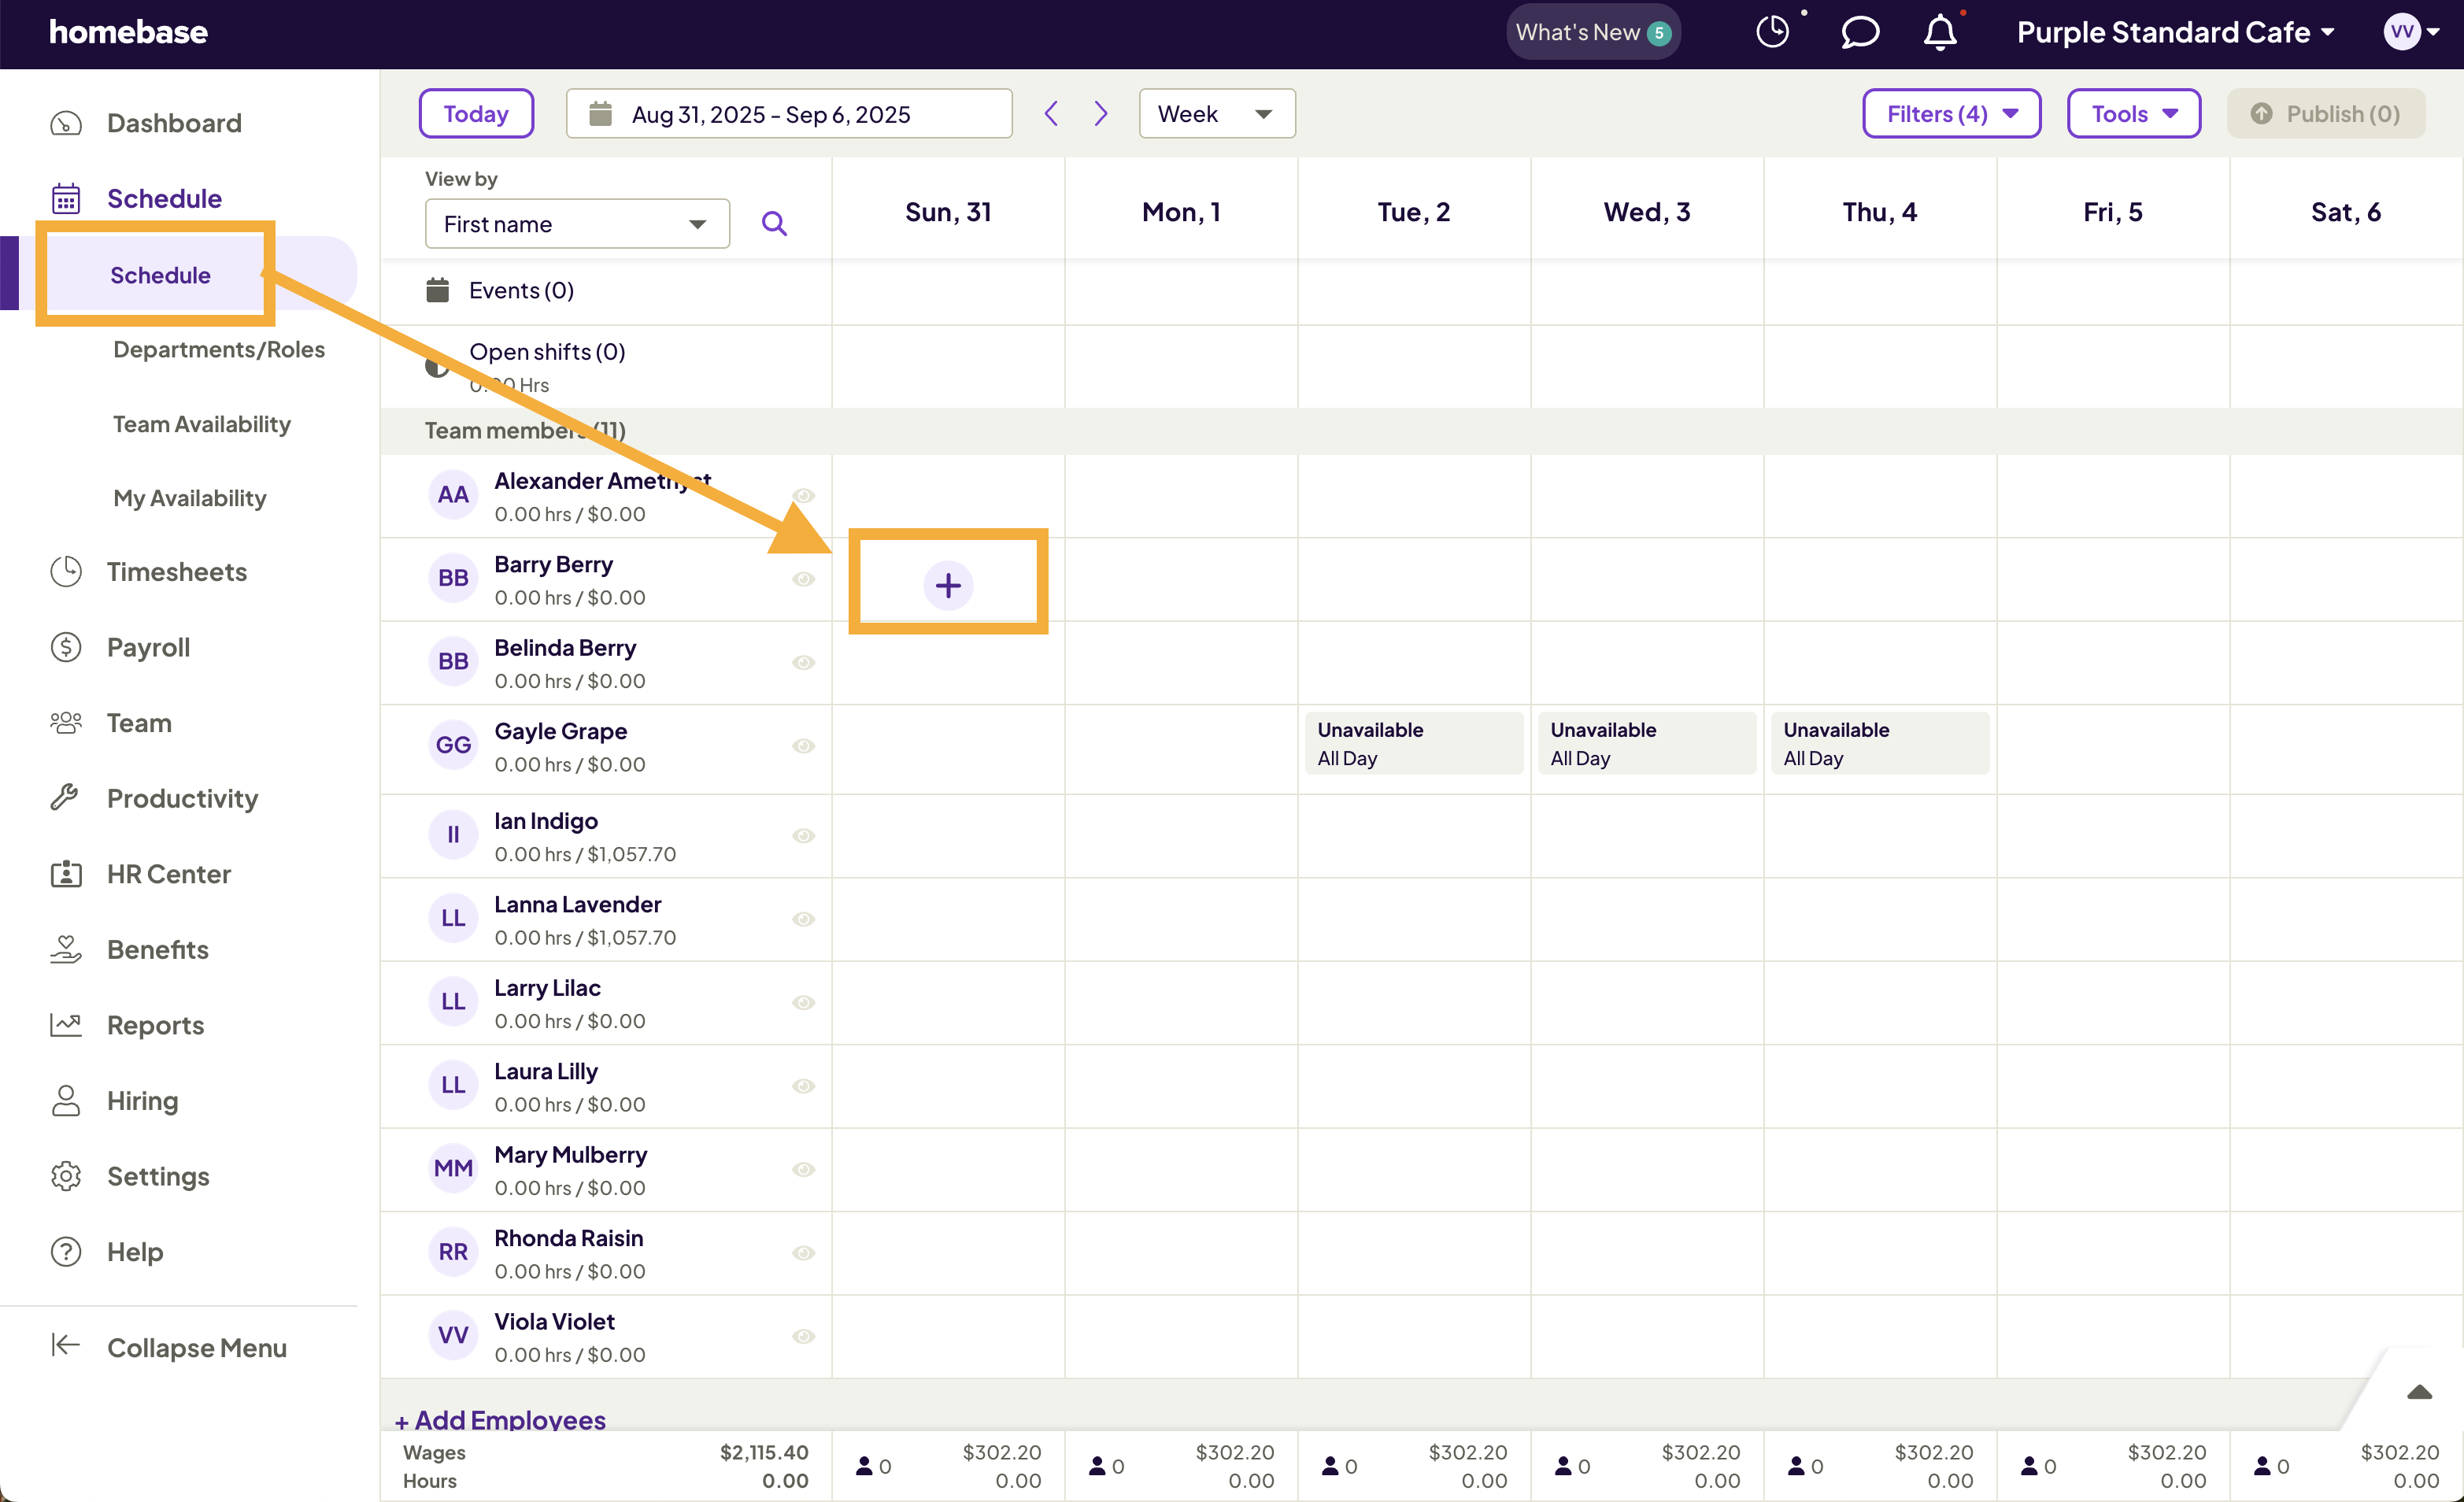Image resolution: width=2464 pixels, height=1502 pixels.
Task: Toggle visibility for Alexander Amethyst row
Action: pyautogui.click(x=804, y=495)
